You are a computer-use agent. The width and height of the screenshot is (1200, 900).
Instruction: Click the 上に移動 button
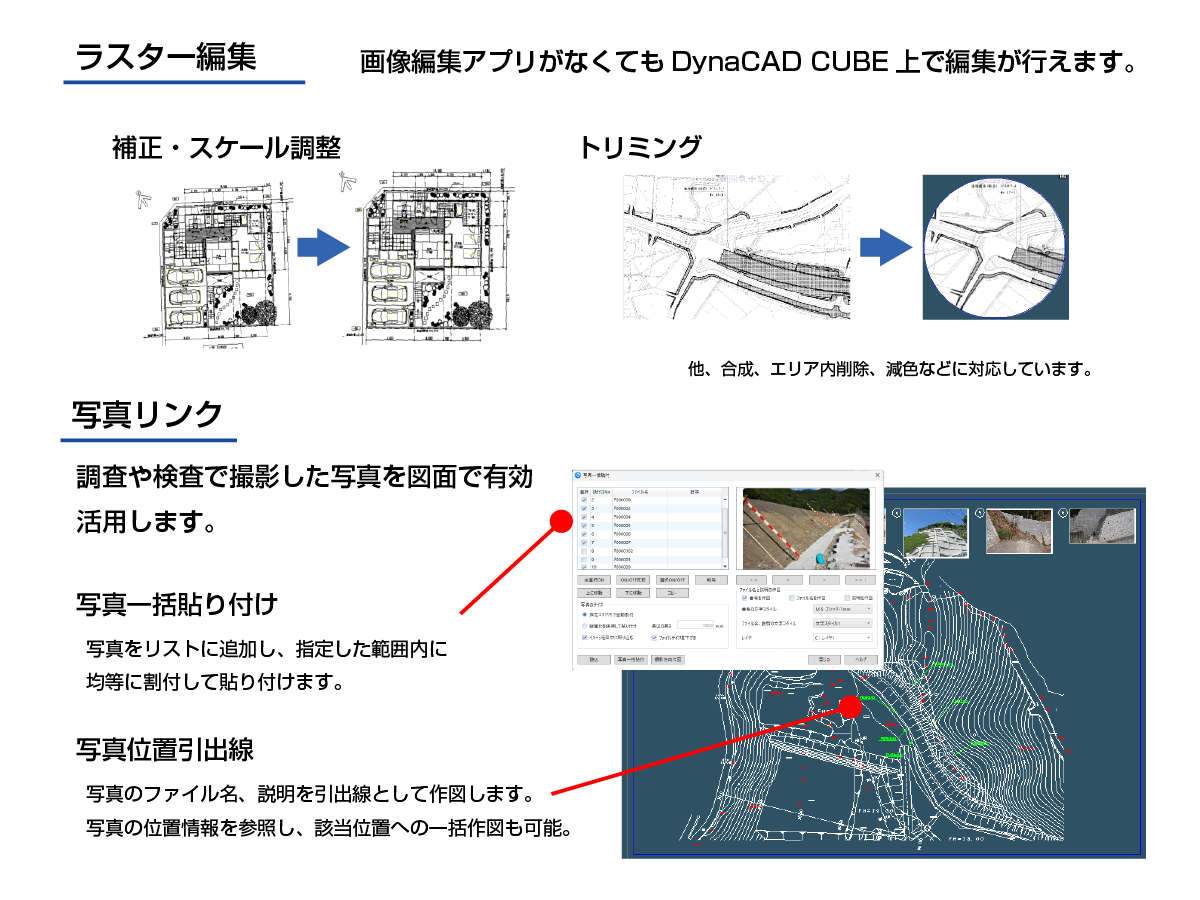(595, 592)
